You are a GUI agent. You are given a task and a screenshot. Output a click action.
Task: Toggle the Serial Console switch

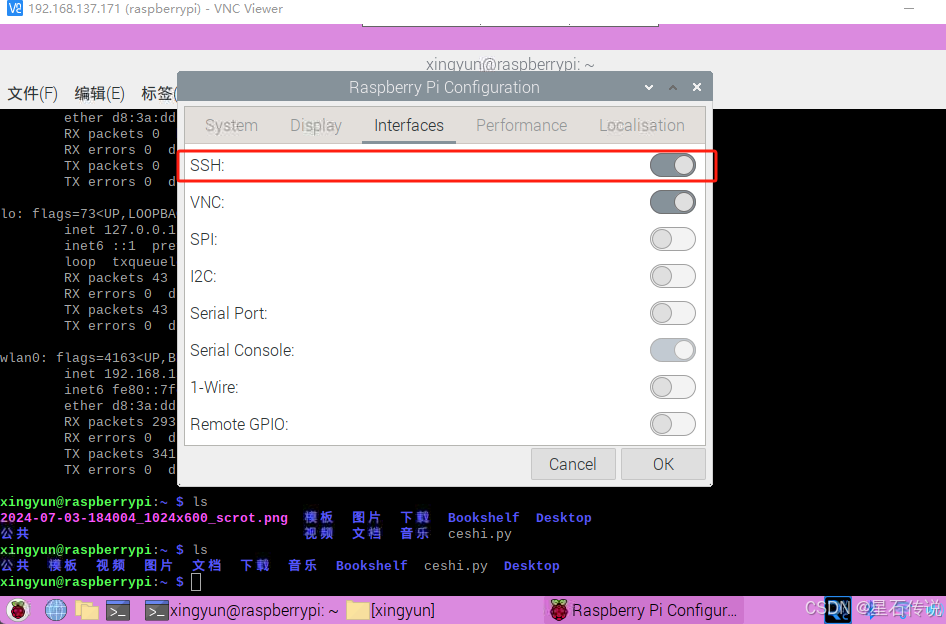[x=673, y=350]
